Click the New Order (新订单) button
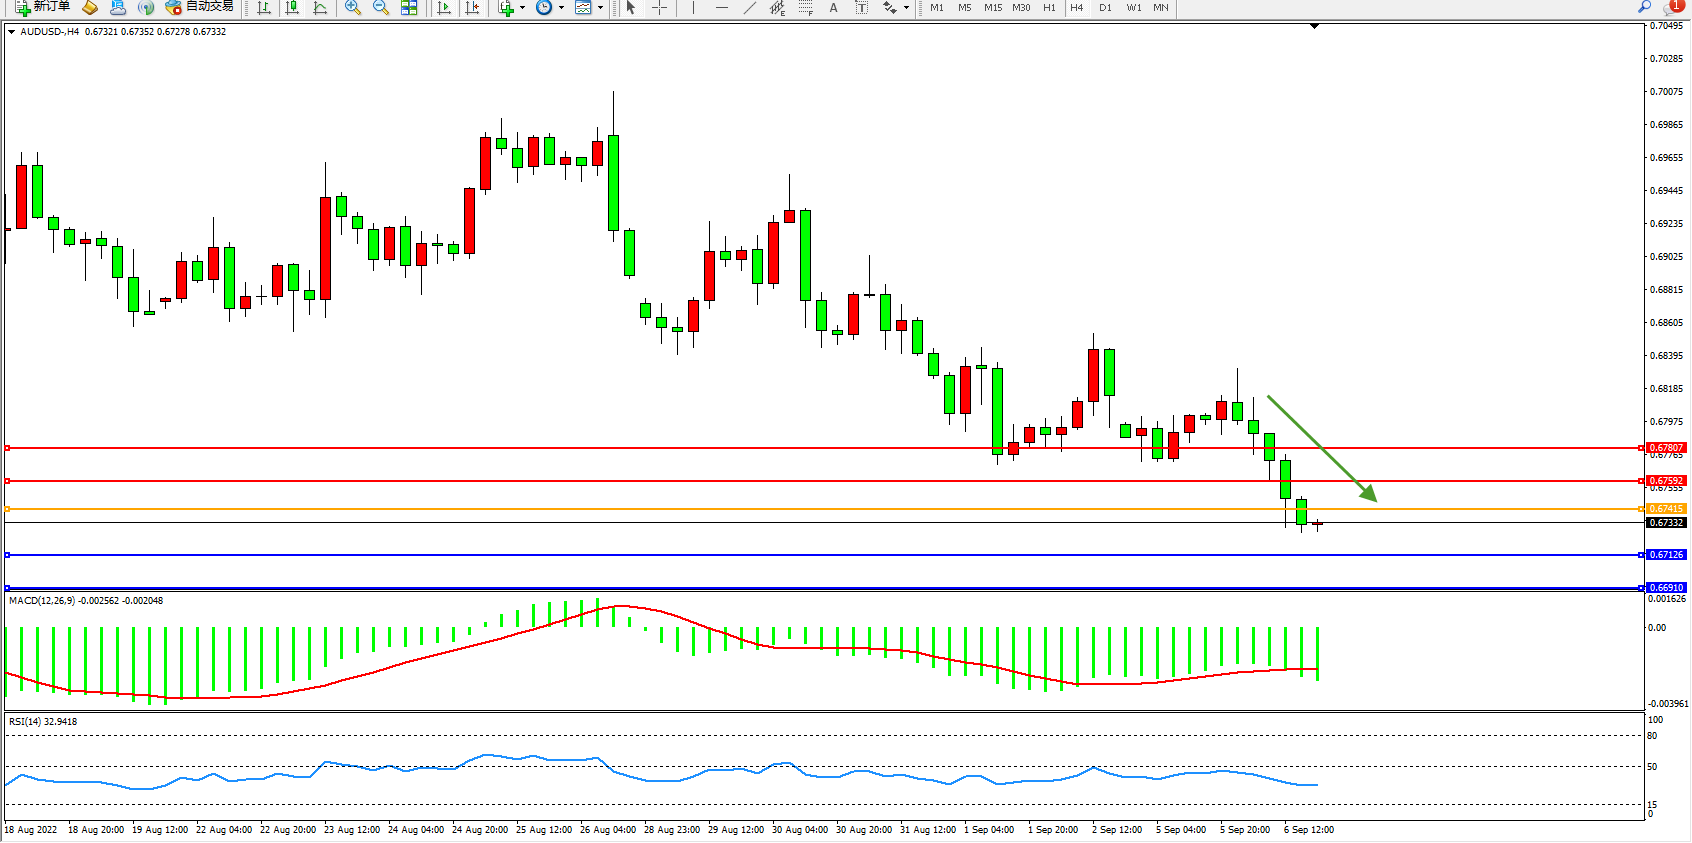Image resolution: width=1692 pixels, height=843 pixels. point(42,7)
